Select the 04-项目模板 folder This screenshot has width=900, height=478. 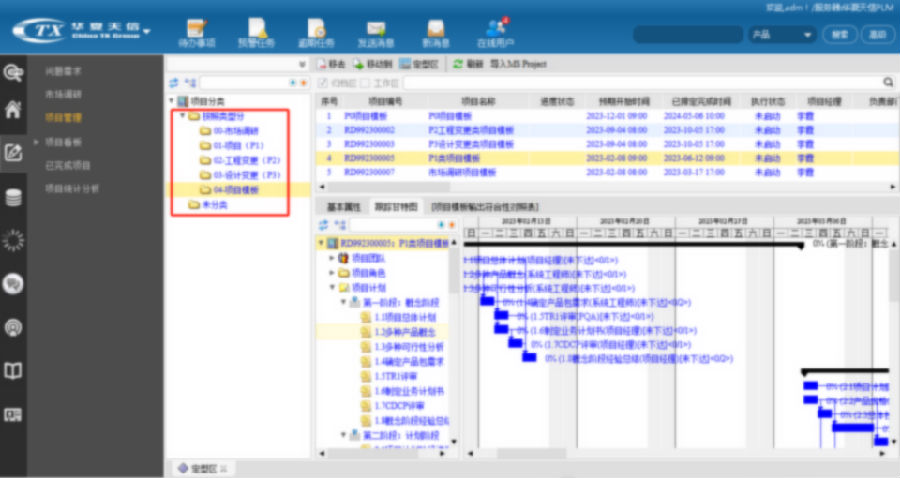click(x=236, y=190)
